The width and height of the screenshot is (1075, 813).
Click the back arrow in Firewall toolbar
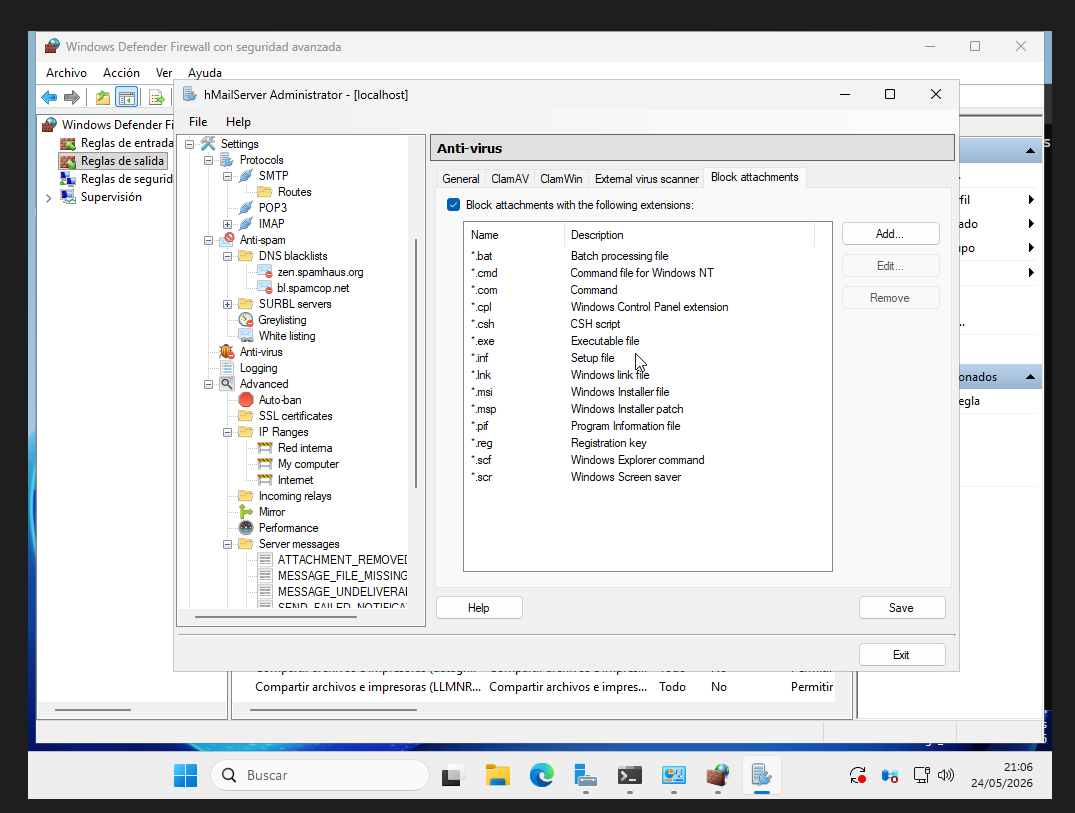pos(49,97)
